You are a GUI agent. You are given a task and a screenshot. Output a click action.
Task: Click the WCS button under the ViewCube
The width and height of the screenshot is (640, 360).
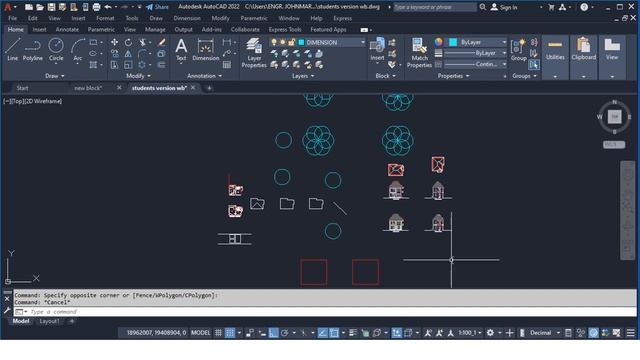coord(614,144)
